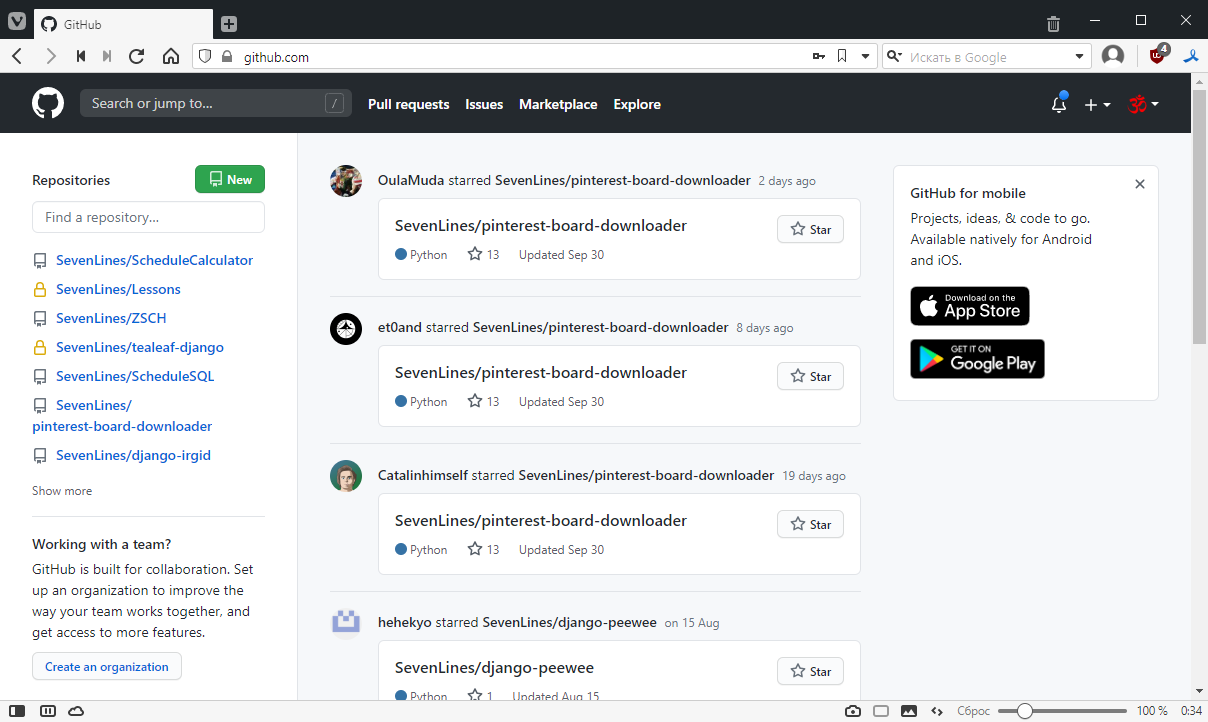
Task: Open SevenLines/ScheduleCalculator repository
Action: (154, 260)
